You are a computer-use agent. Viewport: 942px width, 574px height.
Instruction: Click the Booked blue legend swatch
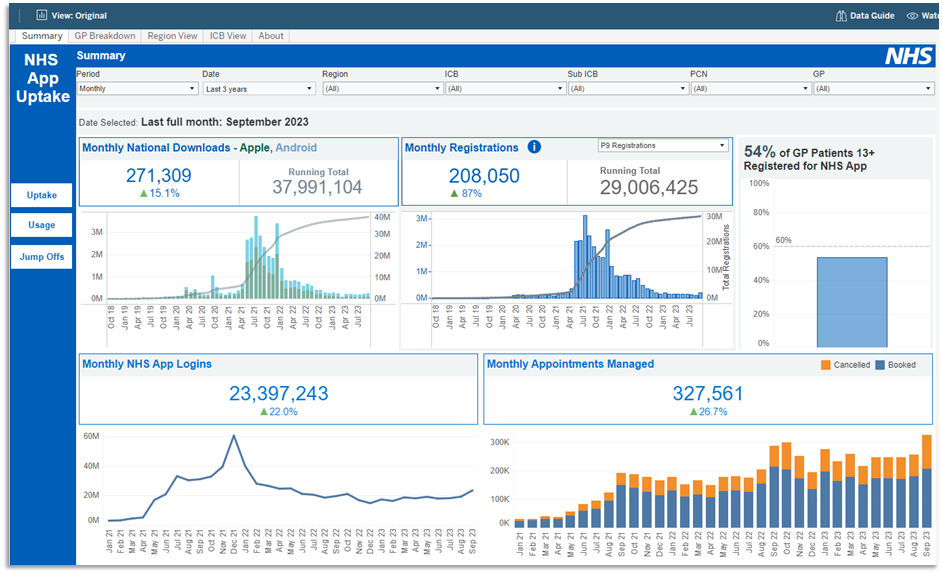(x=880, y=365)
